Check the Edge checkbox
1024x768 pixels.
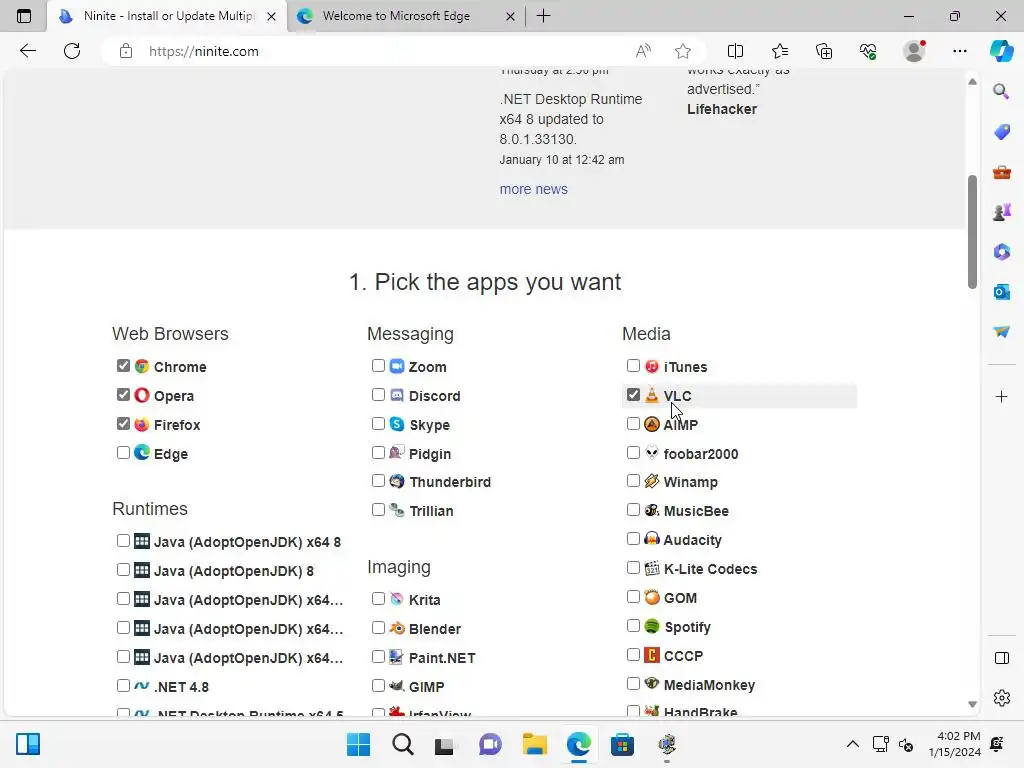[123, 453]
